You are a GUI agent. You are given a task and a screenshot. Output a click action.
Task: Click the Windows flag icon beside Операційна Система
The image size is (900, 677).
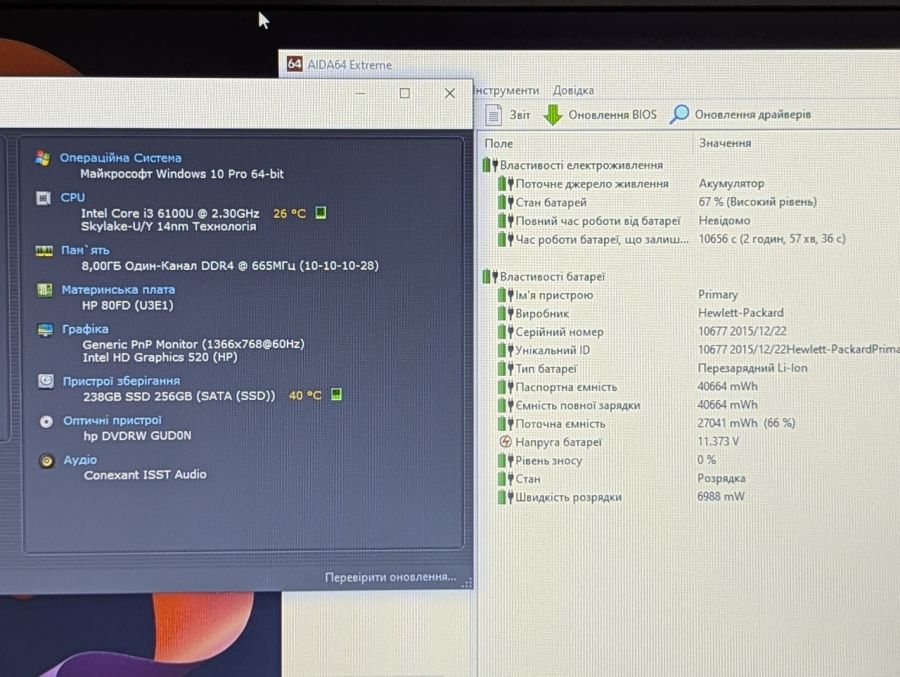tap(42, 158)
